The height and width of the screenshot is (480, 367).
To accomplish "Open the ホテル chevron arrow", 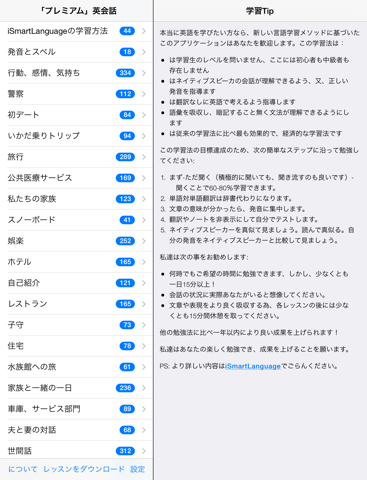I will tap(144, 262).
